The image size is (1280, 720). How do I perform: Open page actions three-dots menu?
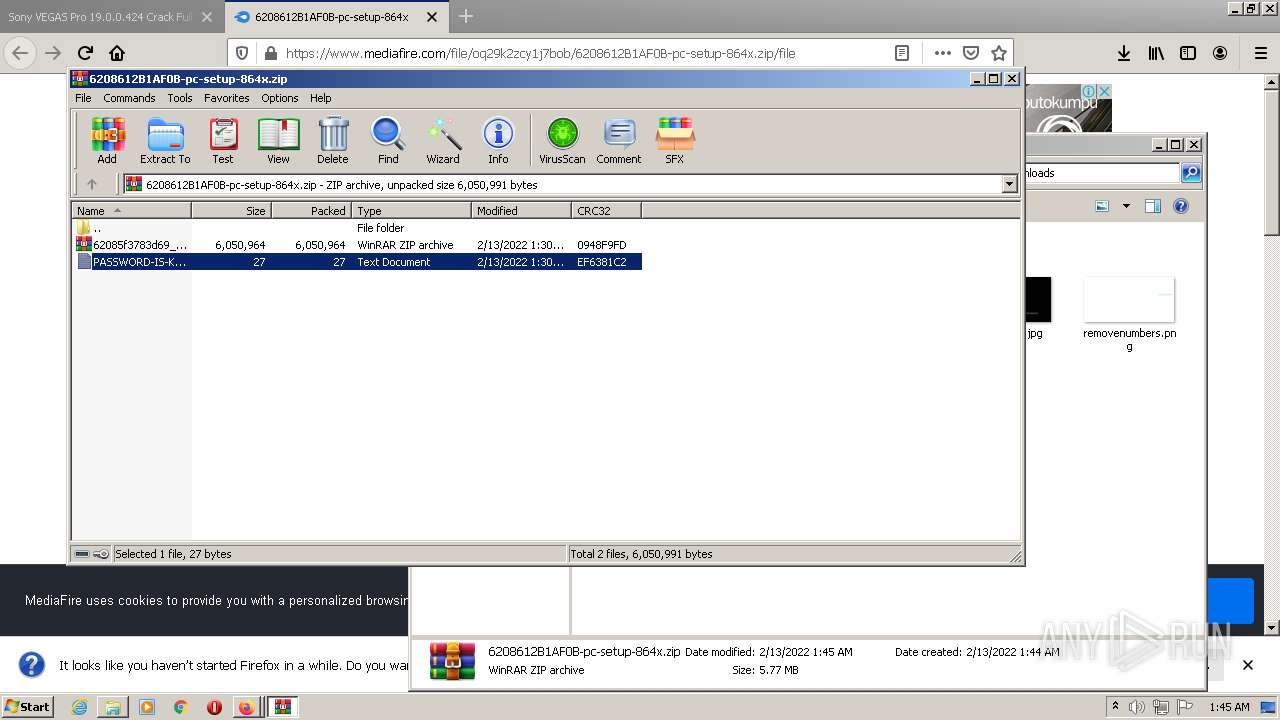click(x=943, y=53)
